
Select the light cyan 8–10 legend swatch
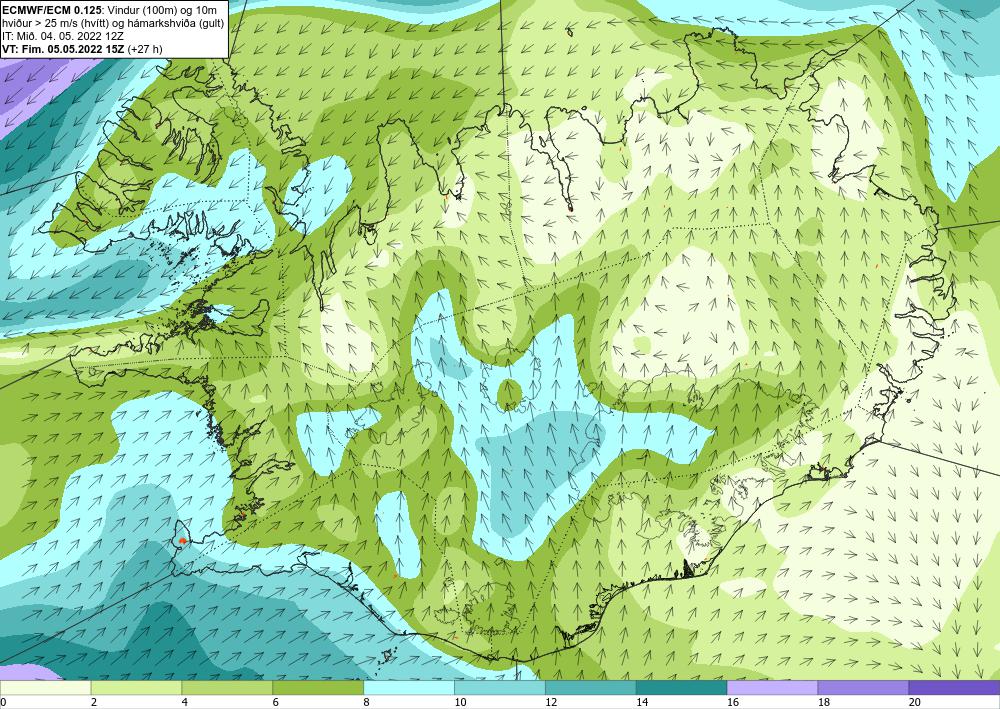[409, 688]
